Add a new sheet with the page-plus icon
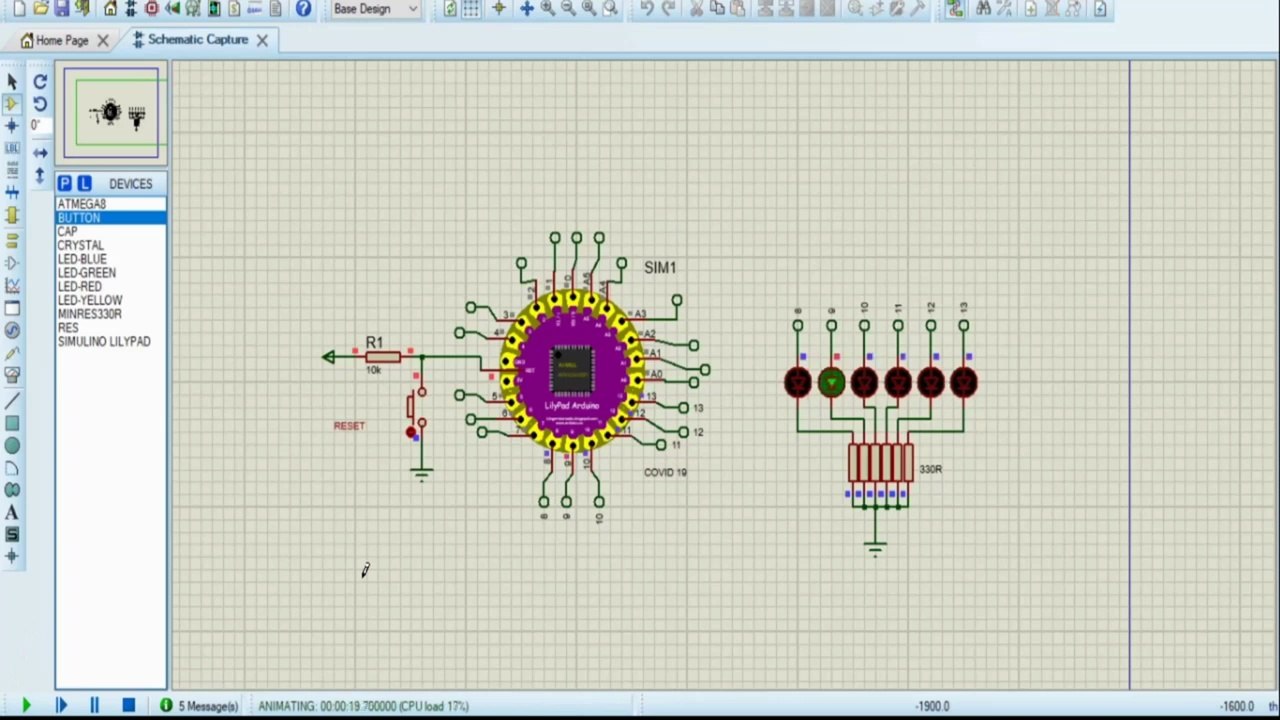This screenshot has width=1280, height=720. pos(1030,8)
